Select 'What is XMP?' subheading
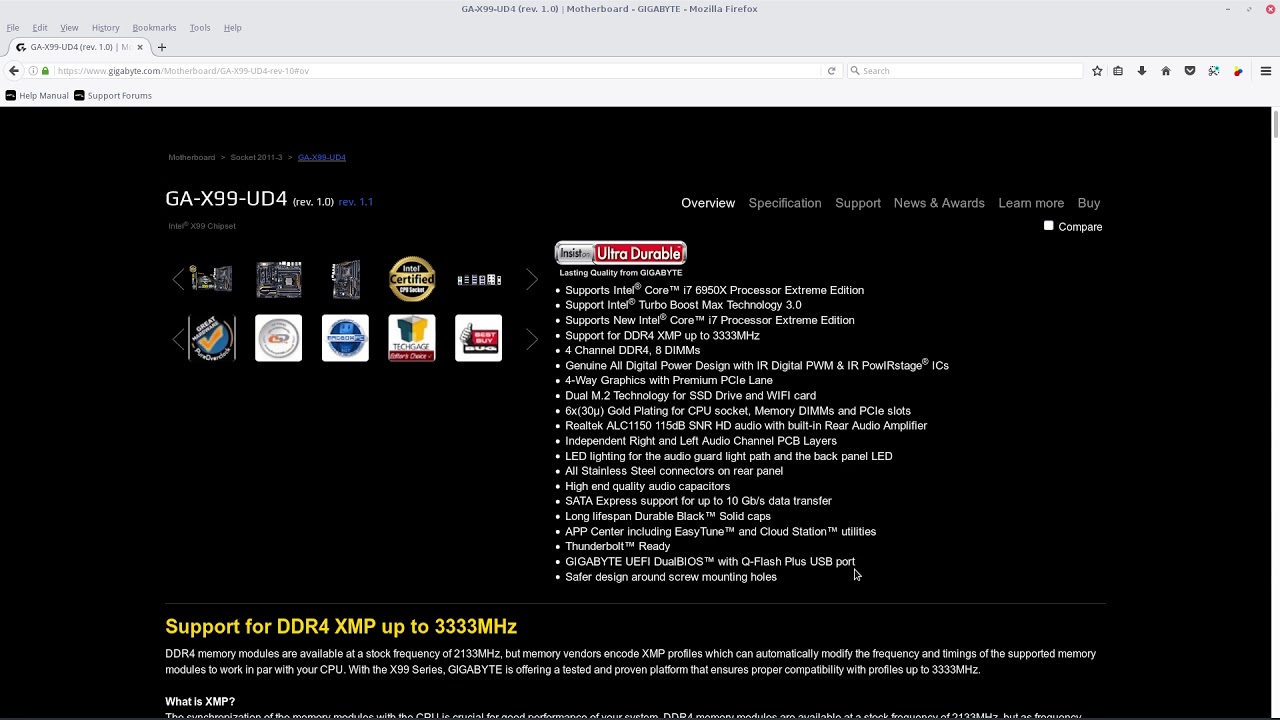 pyautogui.click(x=200, y=702)
